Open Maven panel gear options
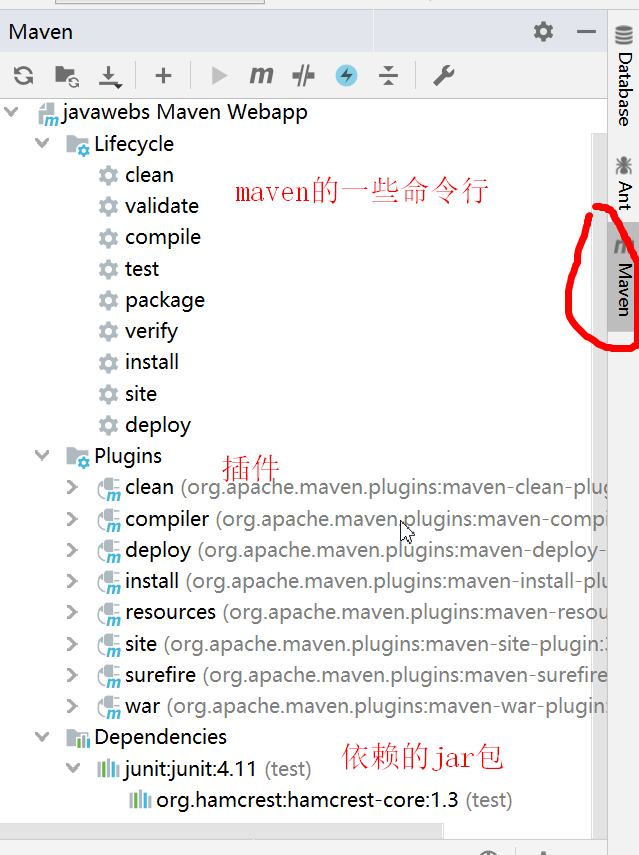This screenshot has height=855, width=639. coord(543,32)
